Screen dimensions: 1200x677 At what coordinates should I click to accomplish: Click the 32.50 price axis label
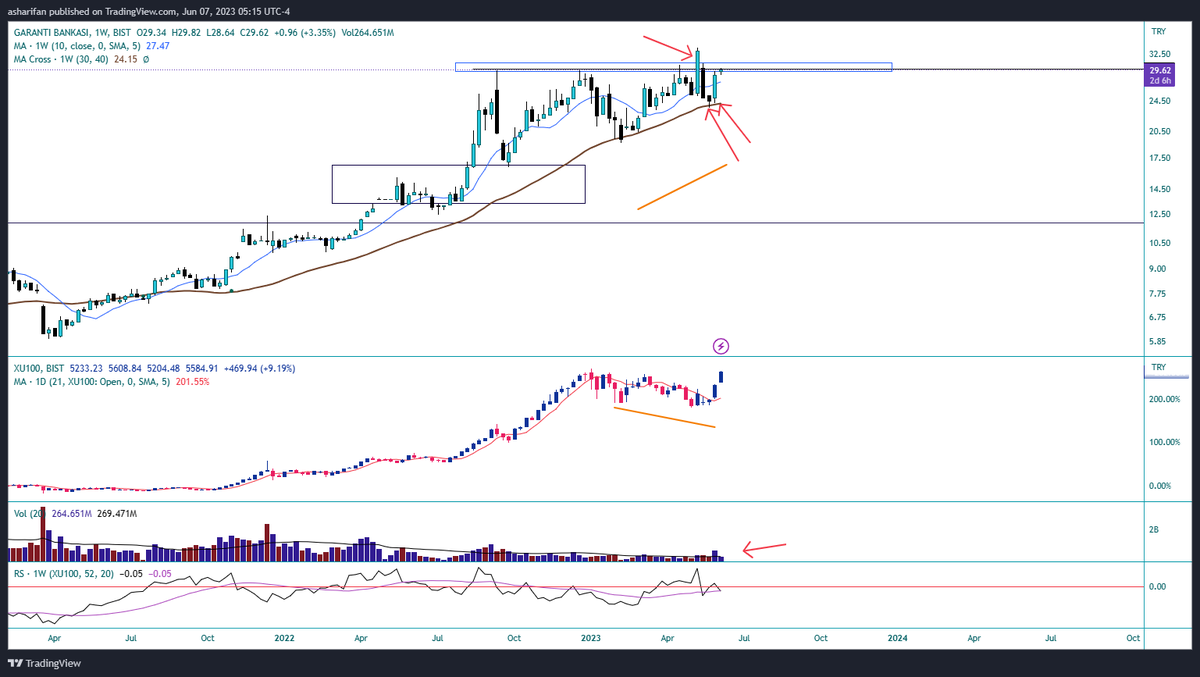pos(1161,54)
